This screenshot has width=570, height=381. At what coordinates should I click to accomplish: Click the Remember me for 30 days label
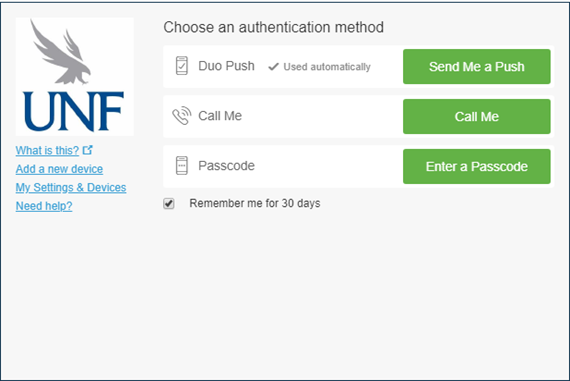tap(255, 203)
